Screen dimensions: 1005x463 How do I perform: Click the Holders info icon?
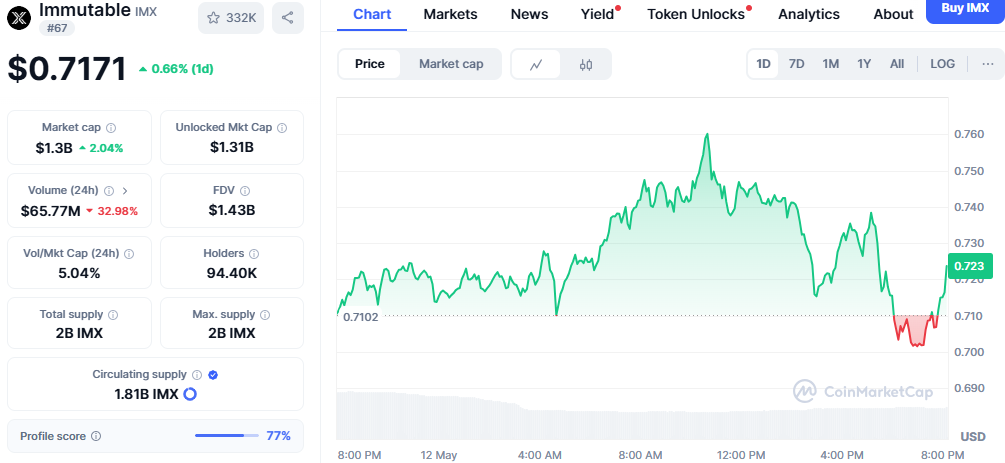(x=254, y=254)
